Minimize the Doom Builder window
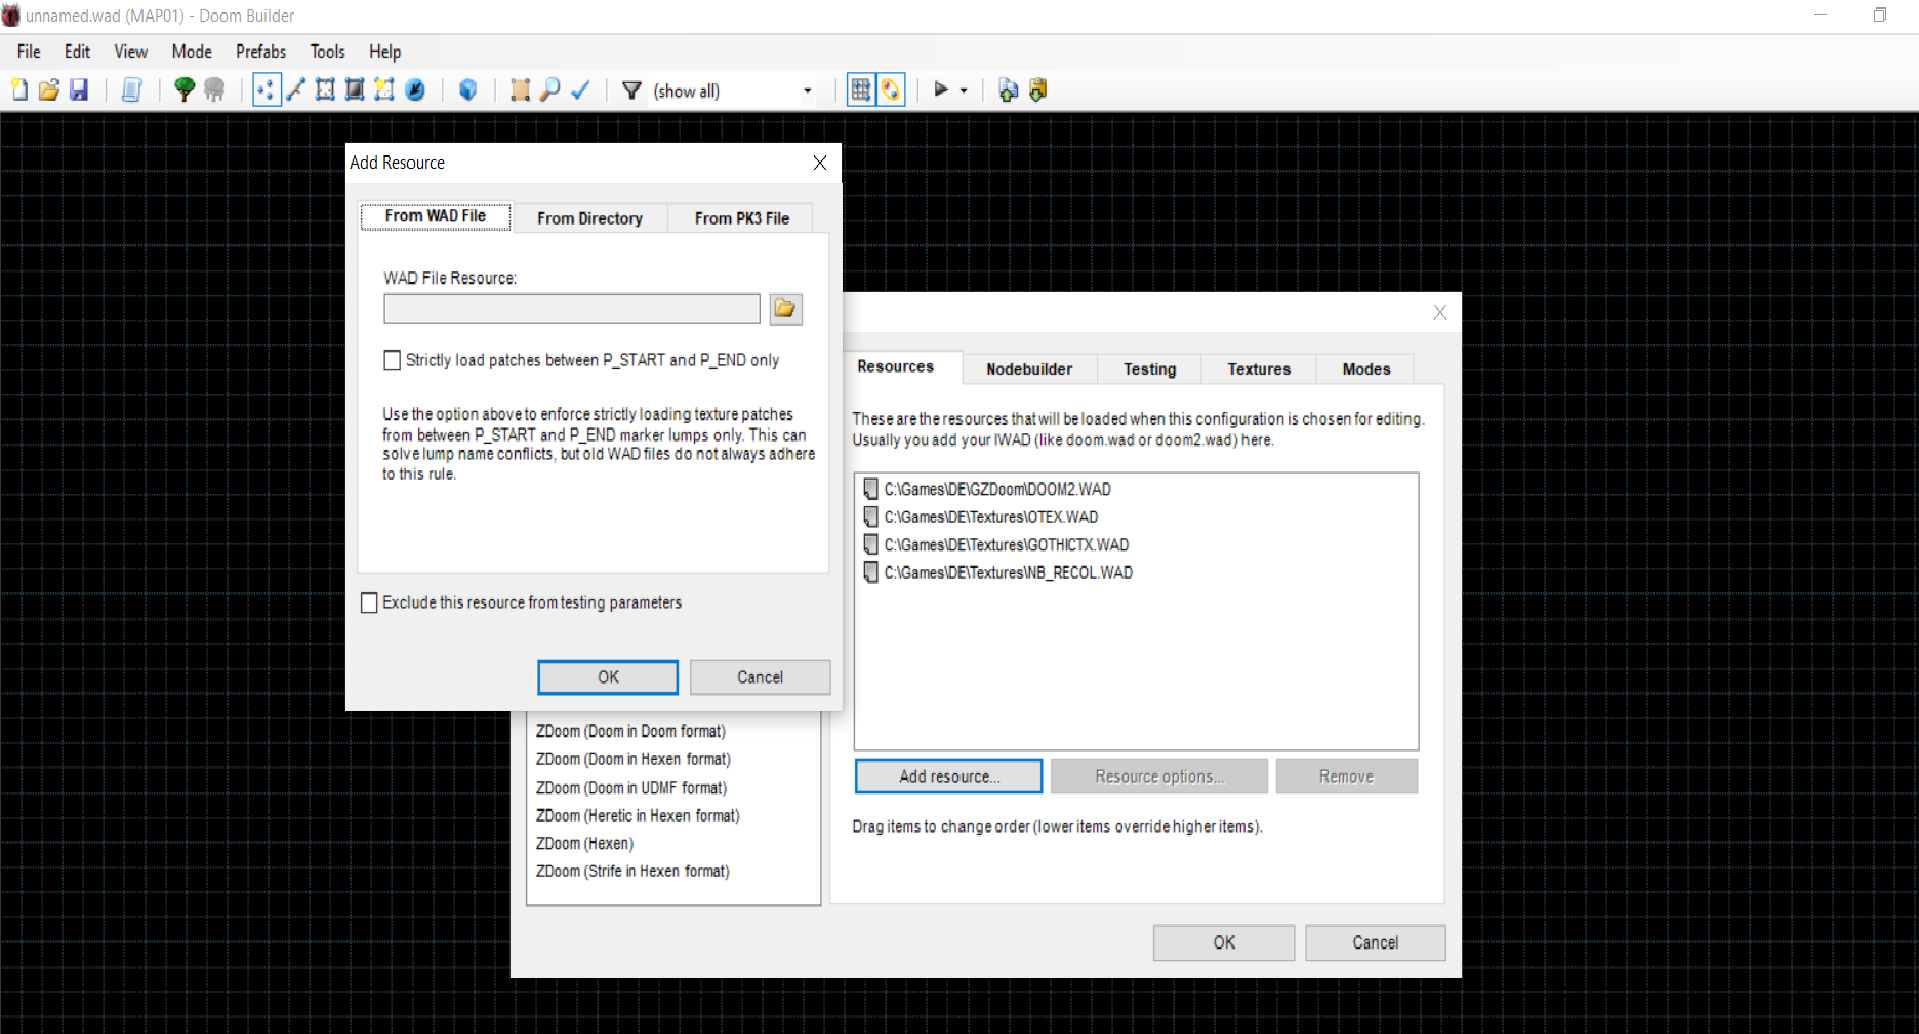1919x1034 pixels. coord(1820,15)
